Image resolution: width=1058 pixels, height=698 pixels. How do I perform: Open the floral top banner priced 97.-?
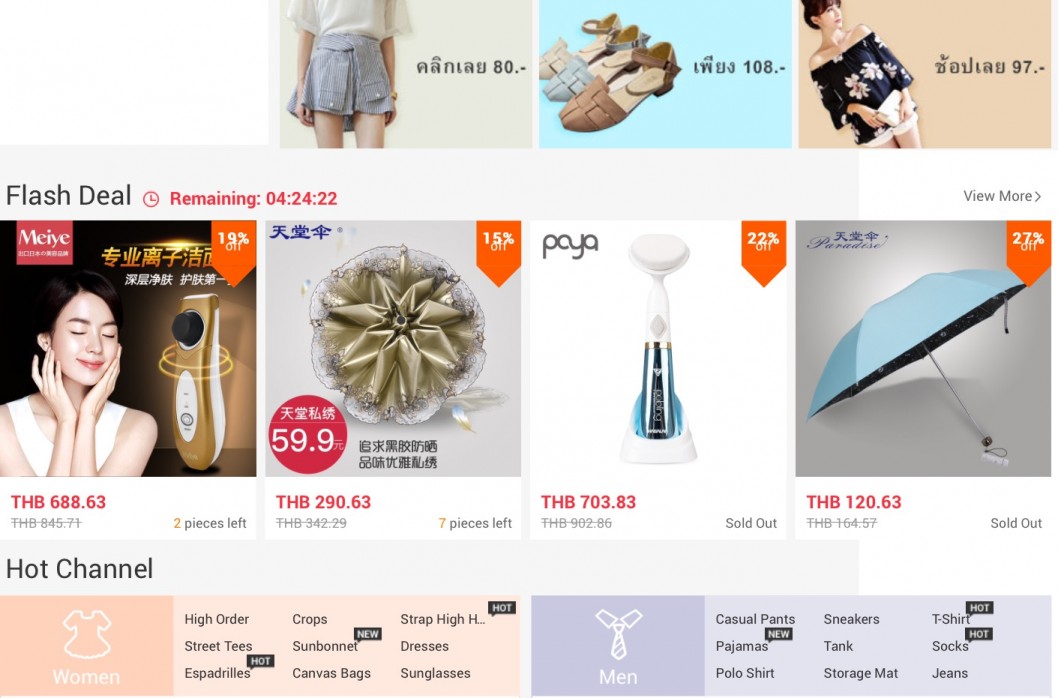924,73
